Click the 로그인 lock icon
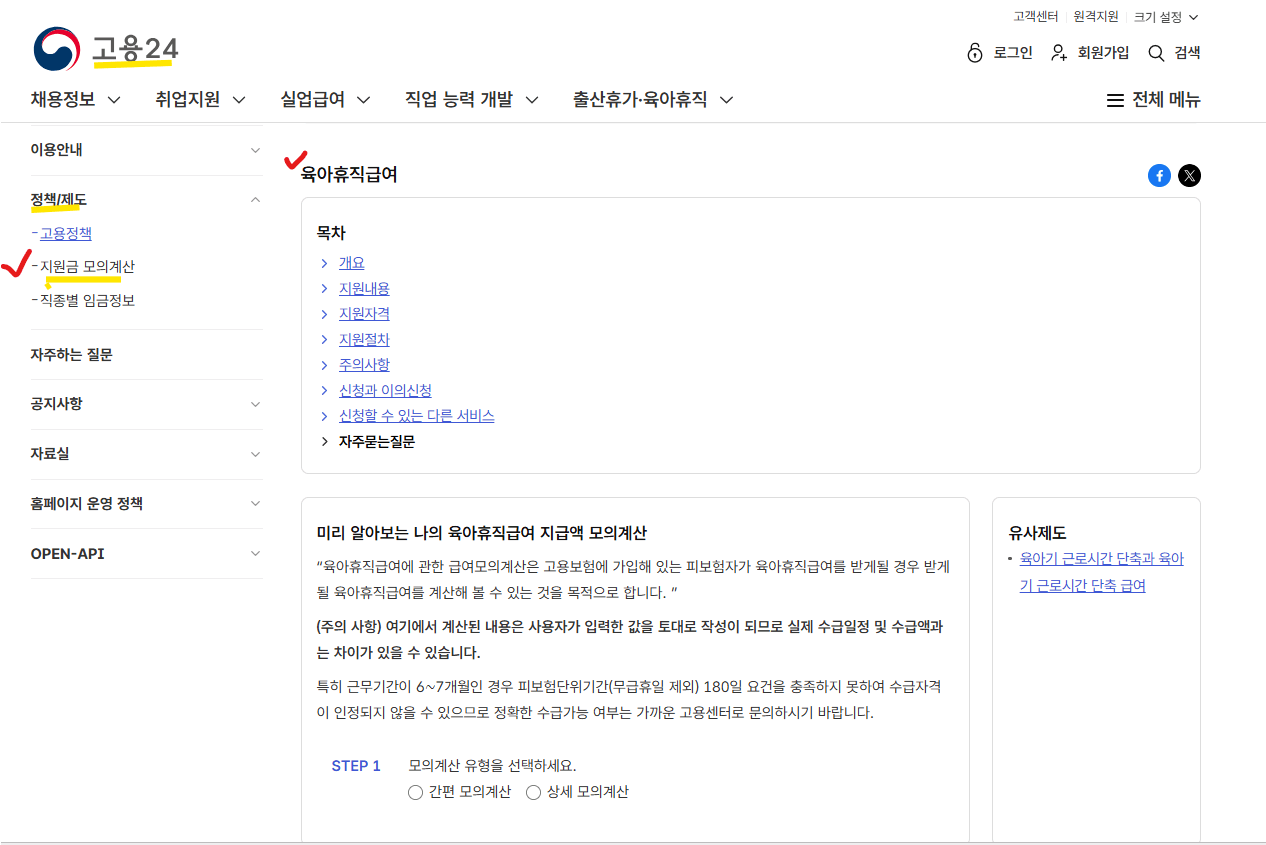1266x845 pixels. click(x=974, y=52)
